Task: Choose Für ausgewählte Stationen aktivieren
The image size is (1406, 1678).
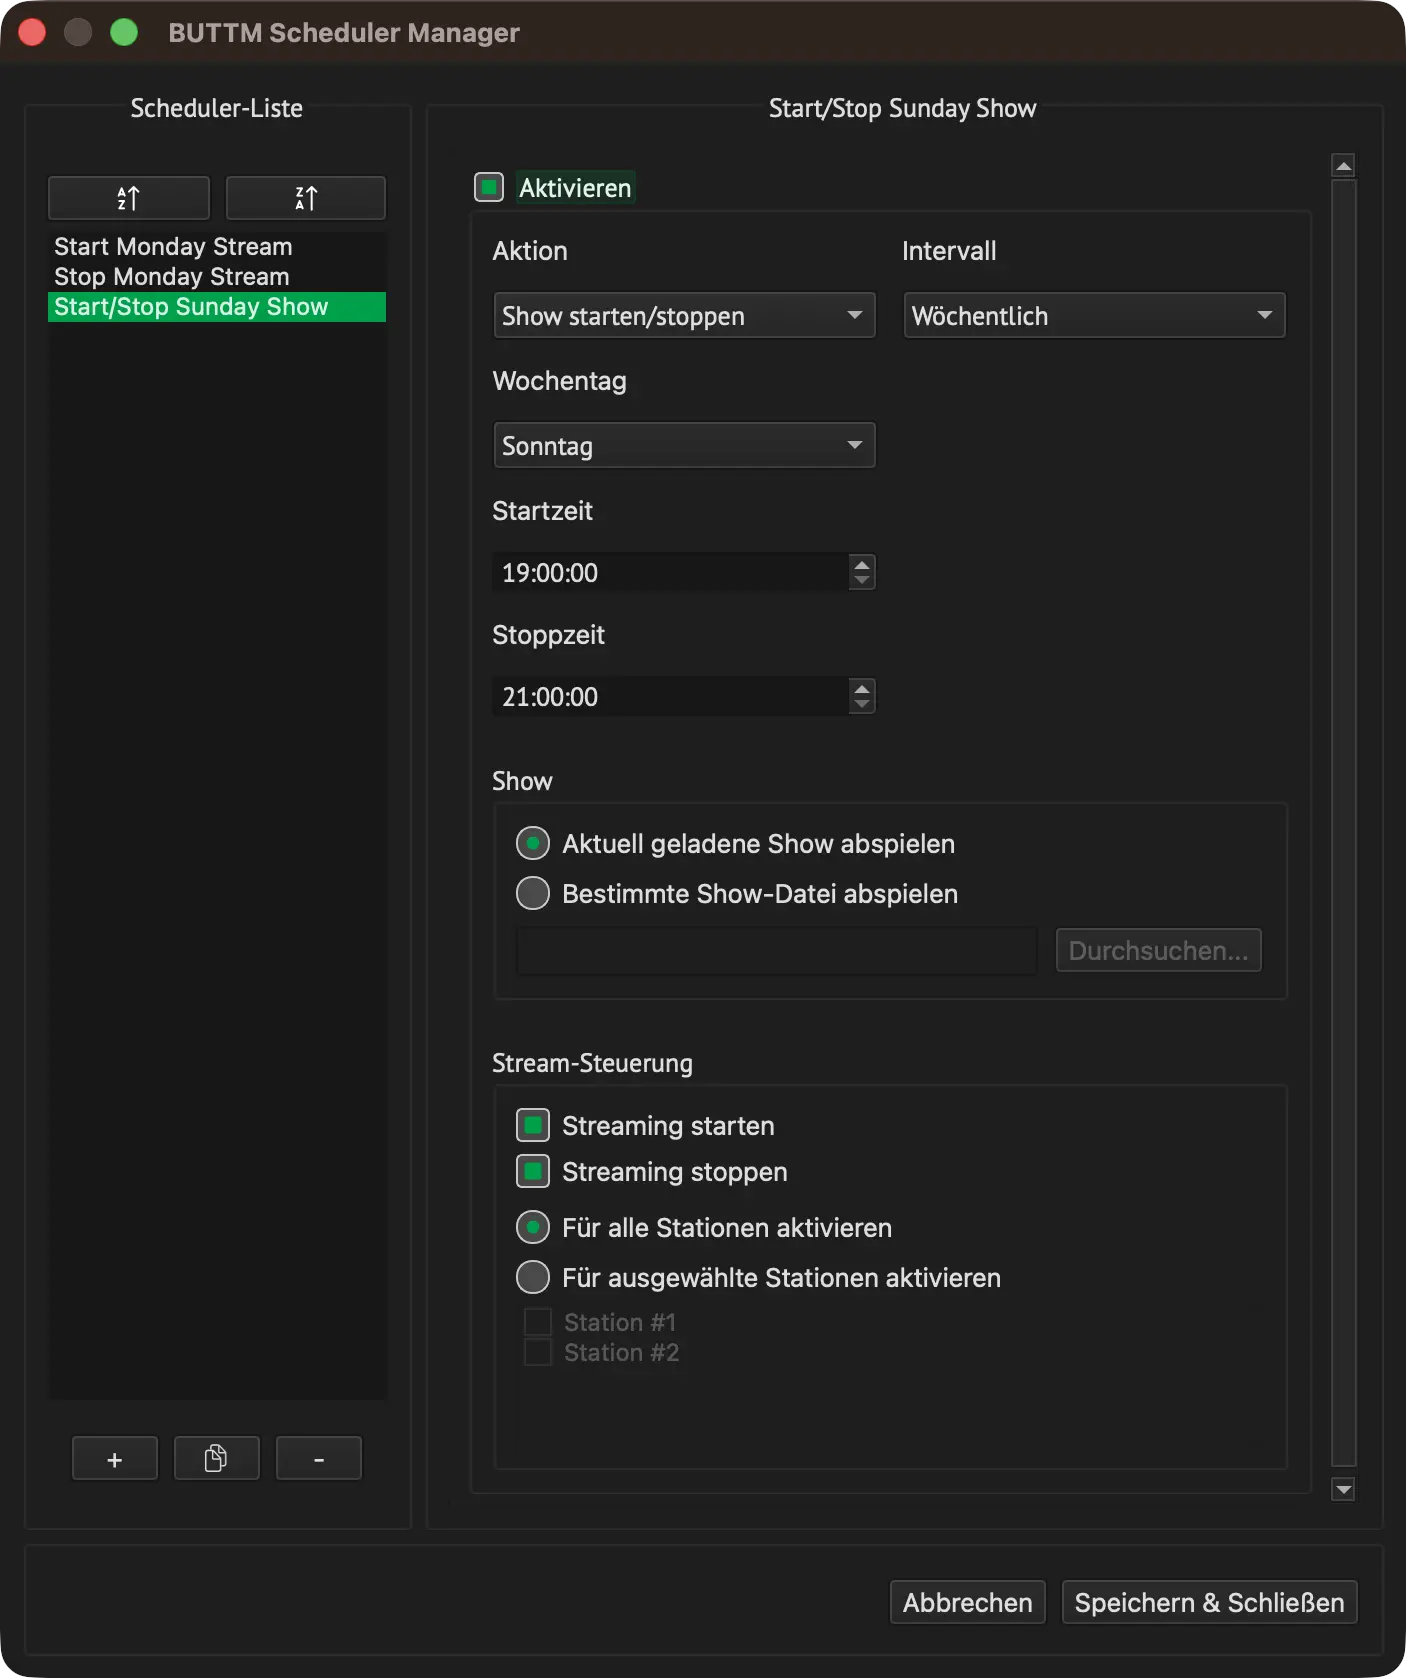Action: (533, 1277)
